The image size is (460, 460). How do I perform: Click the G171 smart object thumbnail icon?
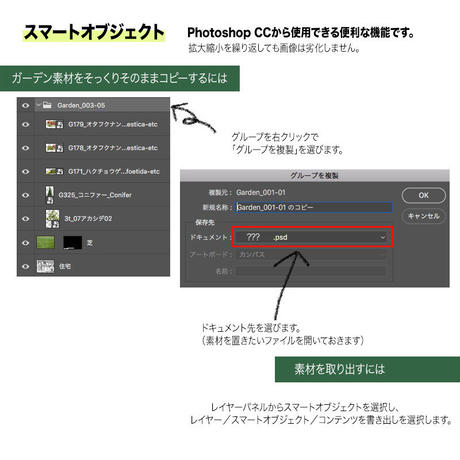point(54,171)
